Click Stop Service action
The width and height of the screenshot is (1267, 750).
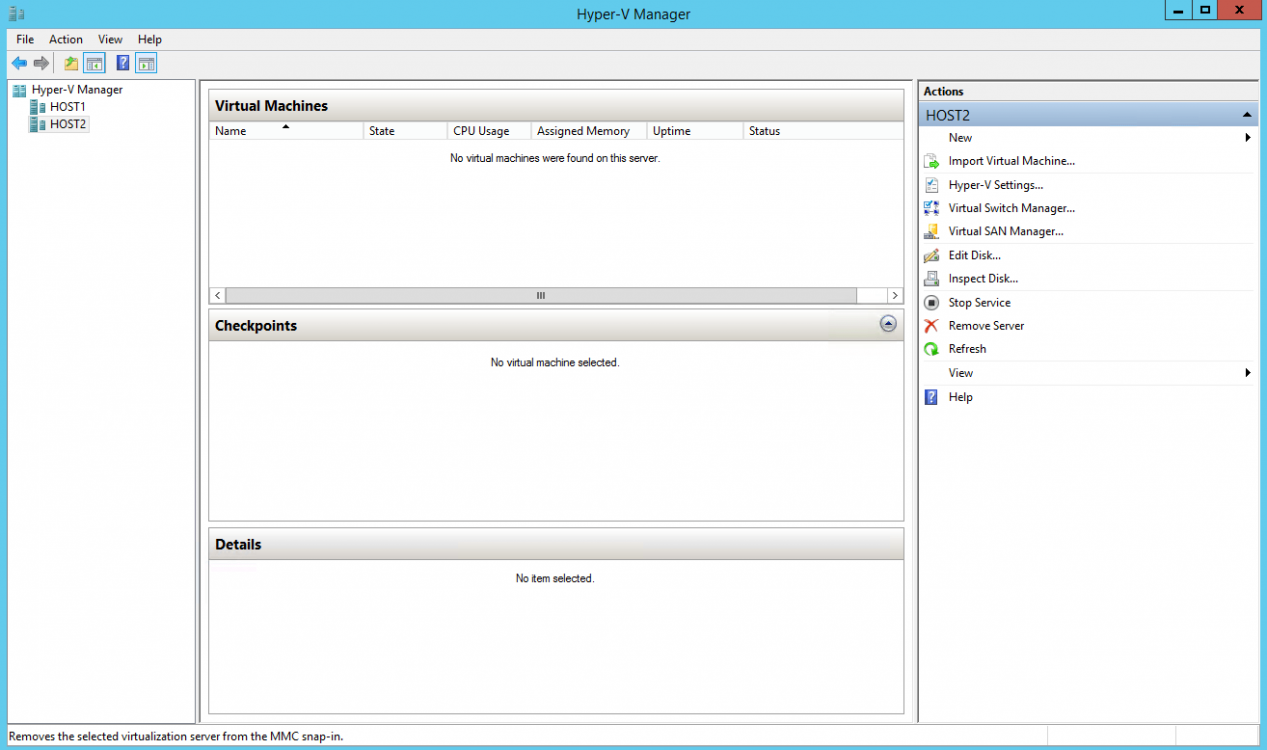(979, 303)
